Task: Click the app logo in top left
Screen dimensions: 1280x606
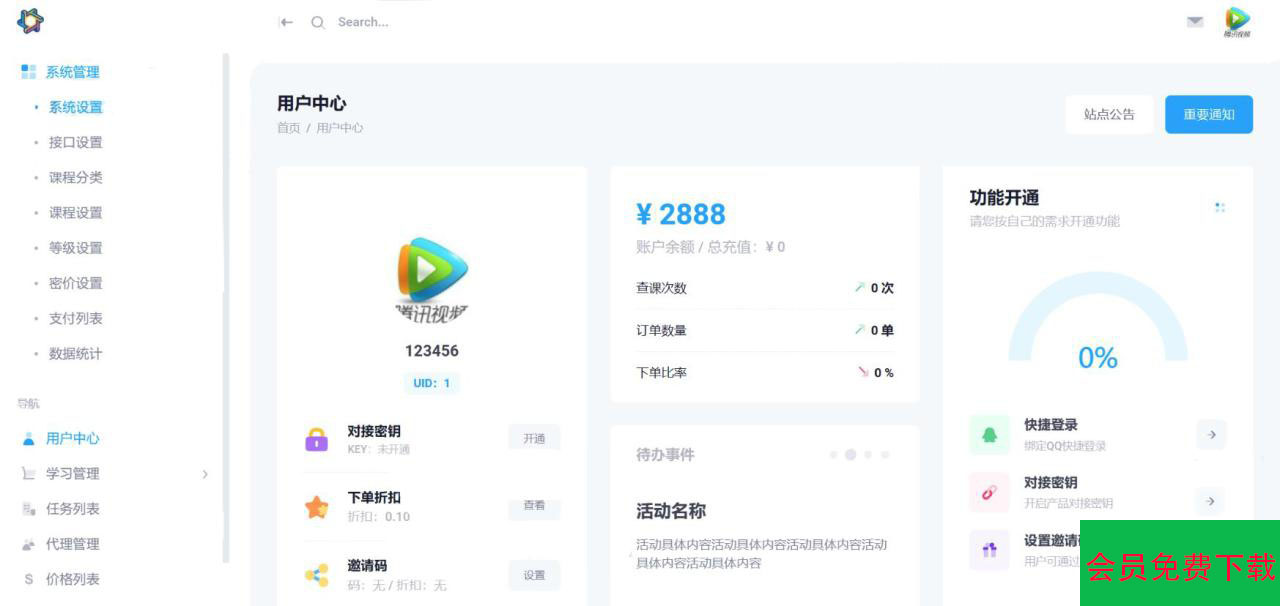Action: coord(30,20)
